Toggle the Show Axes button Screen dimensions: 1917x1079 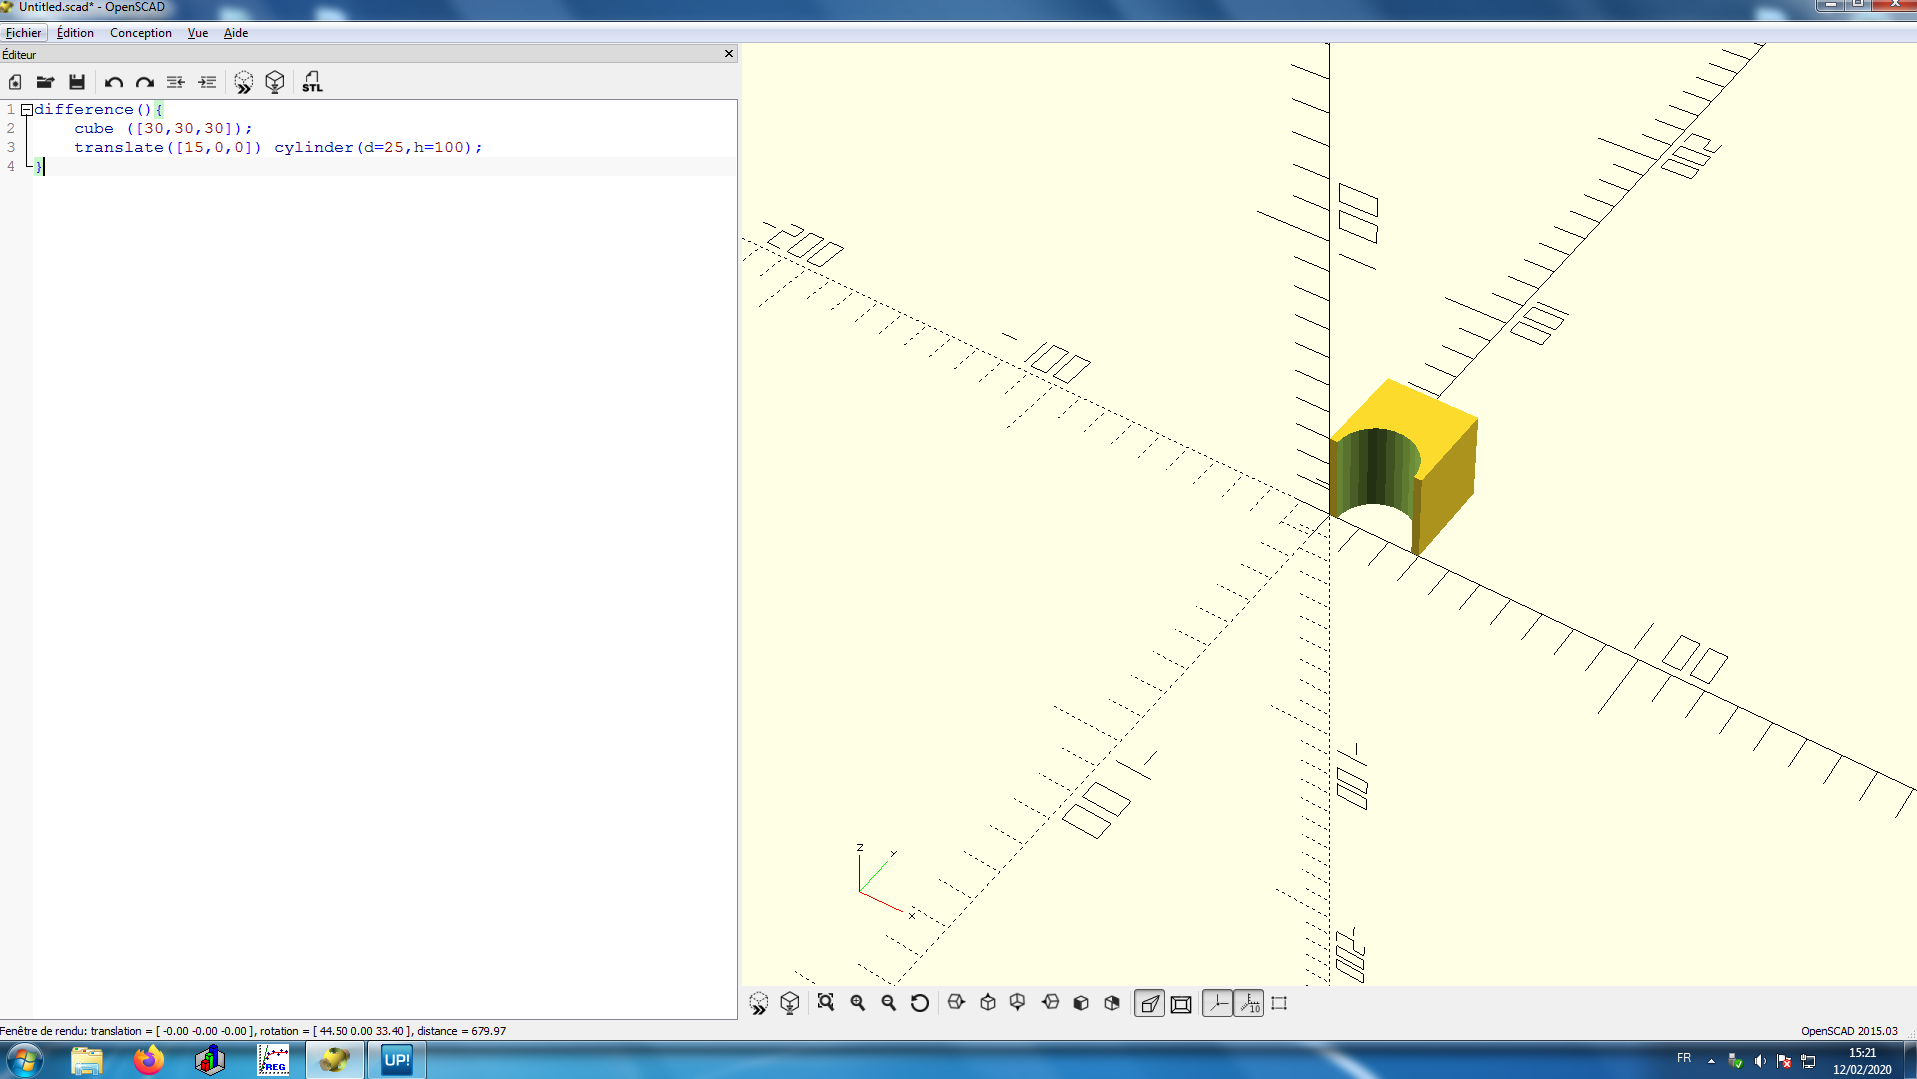coord(1217,1003)
